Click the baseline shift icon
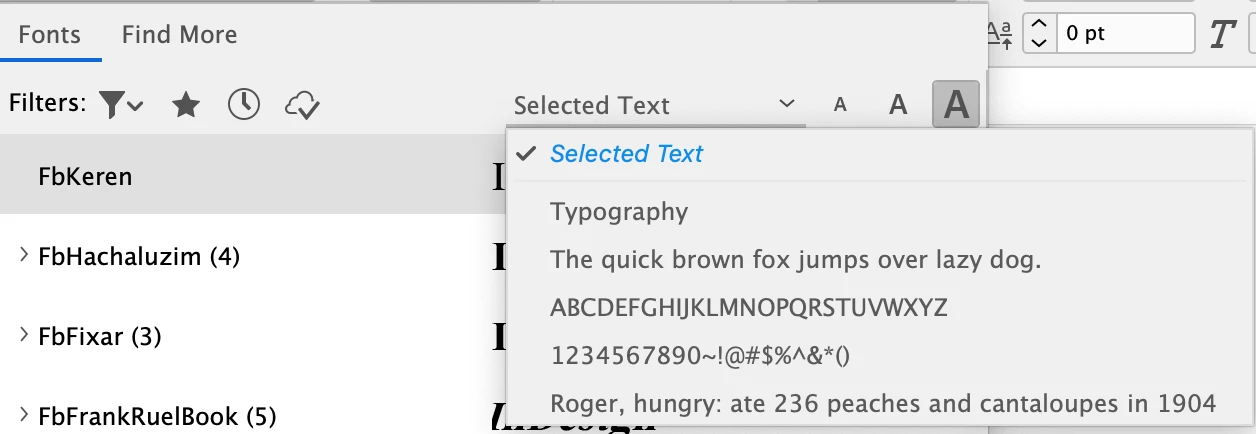This screenshot has width=1256, height=434. pos(1000,33)
